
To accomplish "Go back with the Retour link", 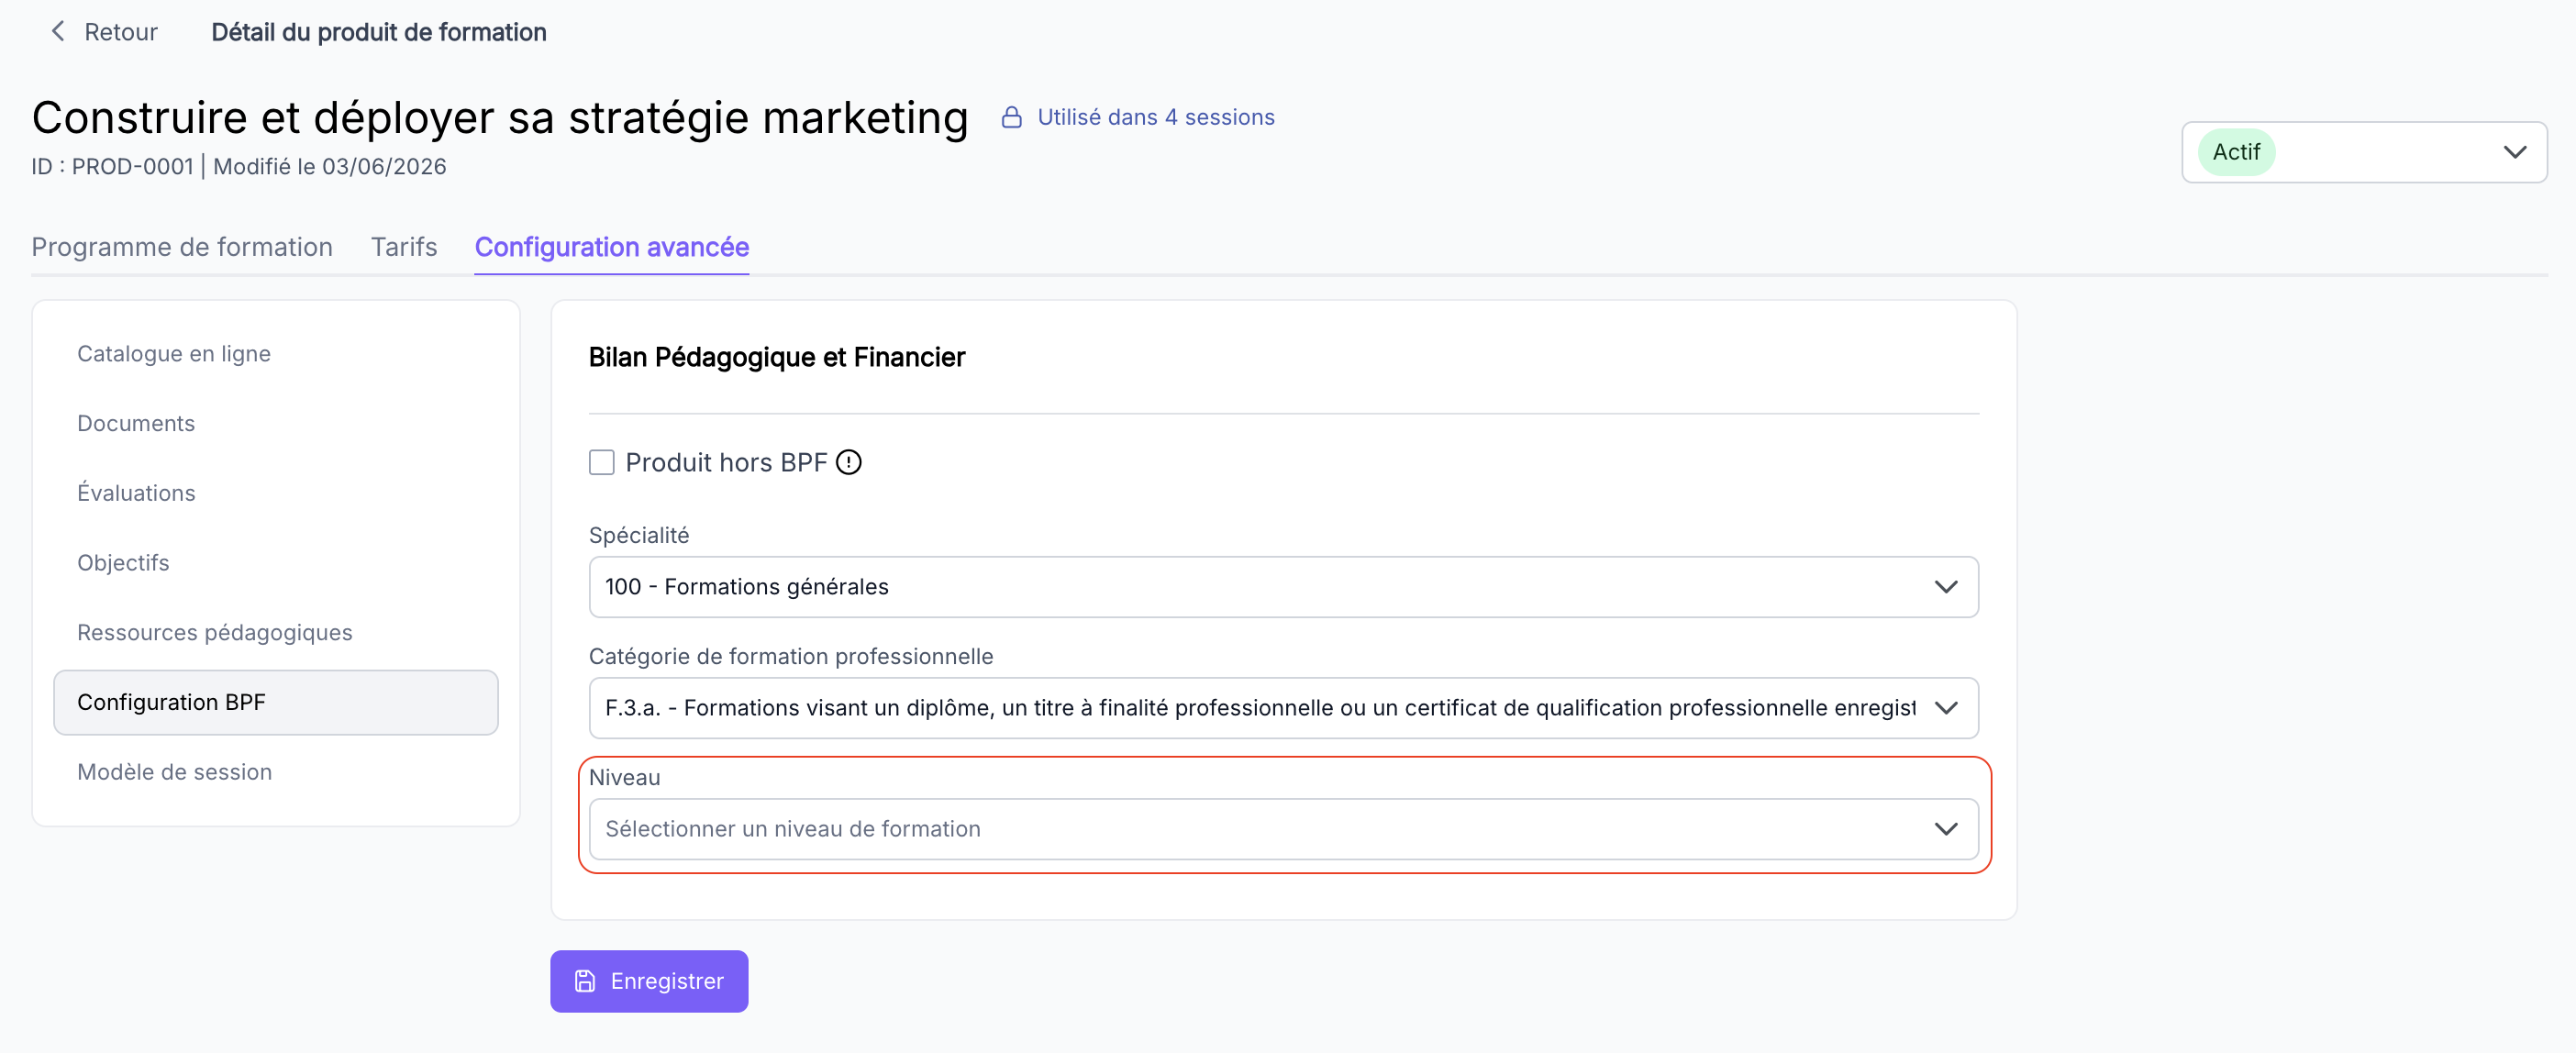I will 104,32.
